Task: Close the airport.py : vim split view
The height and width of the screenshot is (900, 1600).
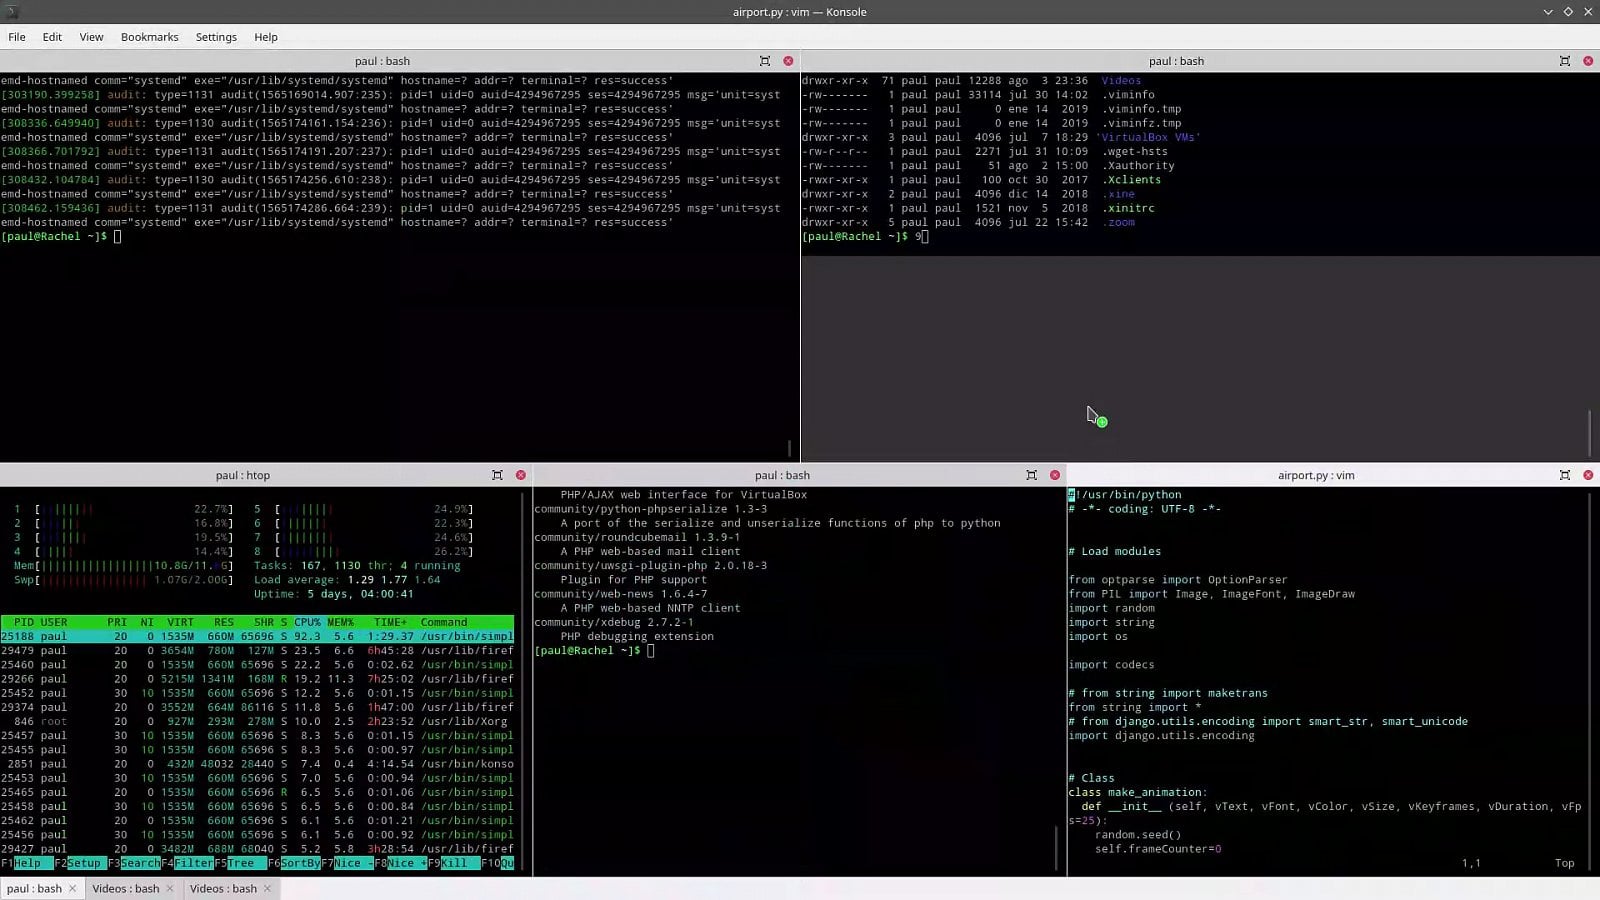Action: [x=1587, y=475]
